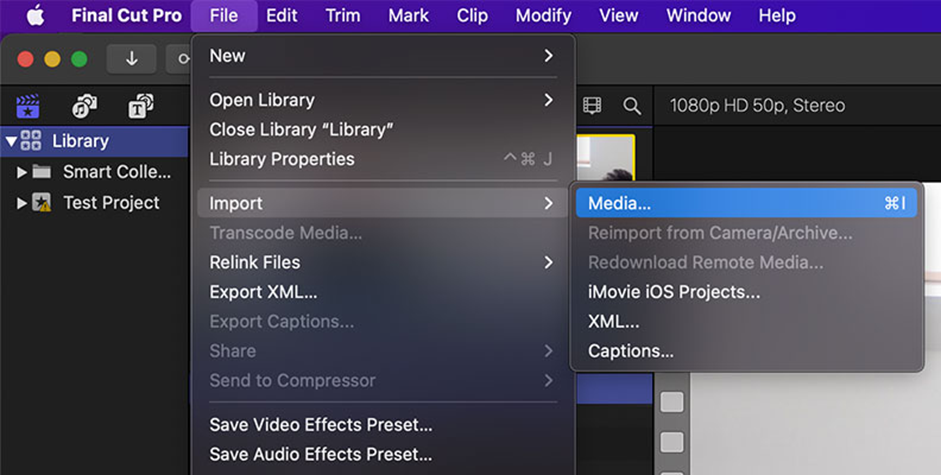Open the Relink Files submenu
Image resolution: width=941 pixels, height=475 pixels.
(382, 262)
